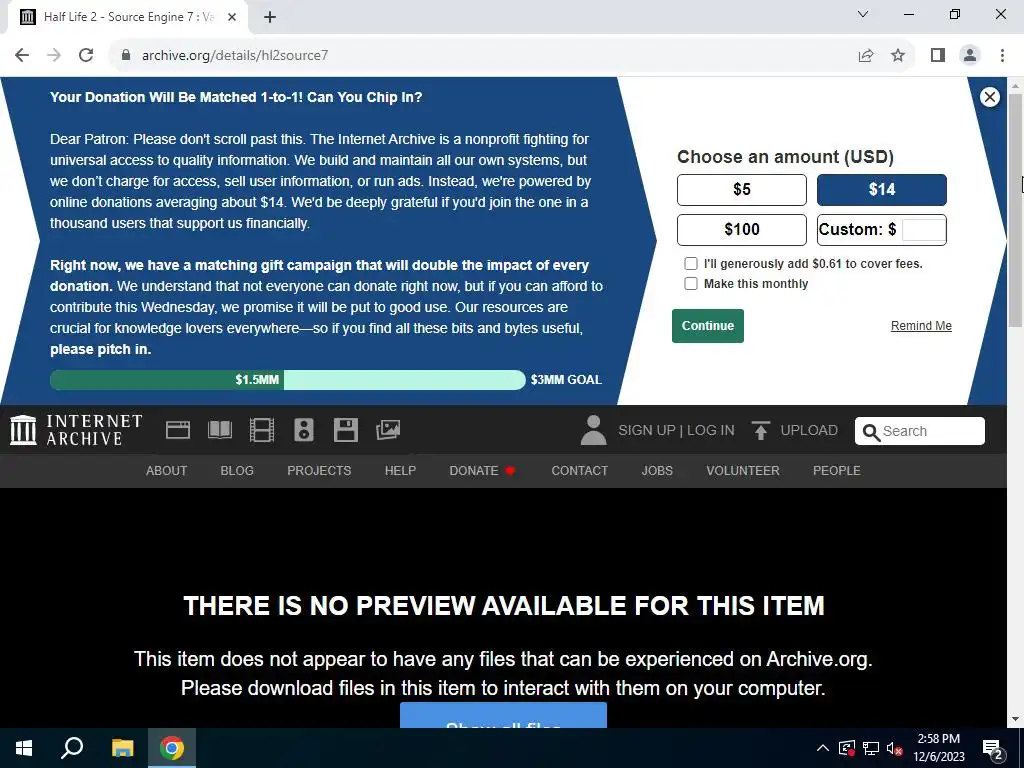Click the upload arrow icon
Image resolution: width=1024 pixels, height=768 pixels.
coord(760,430)
